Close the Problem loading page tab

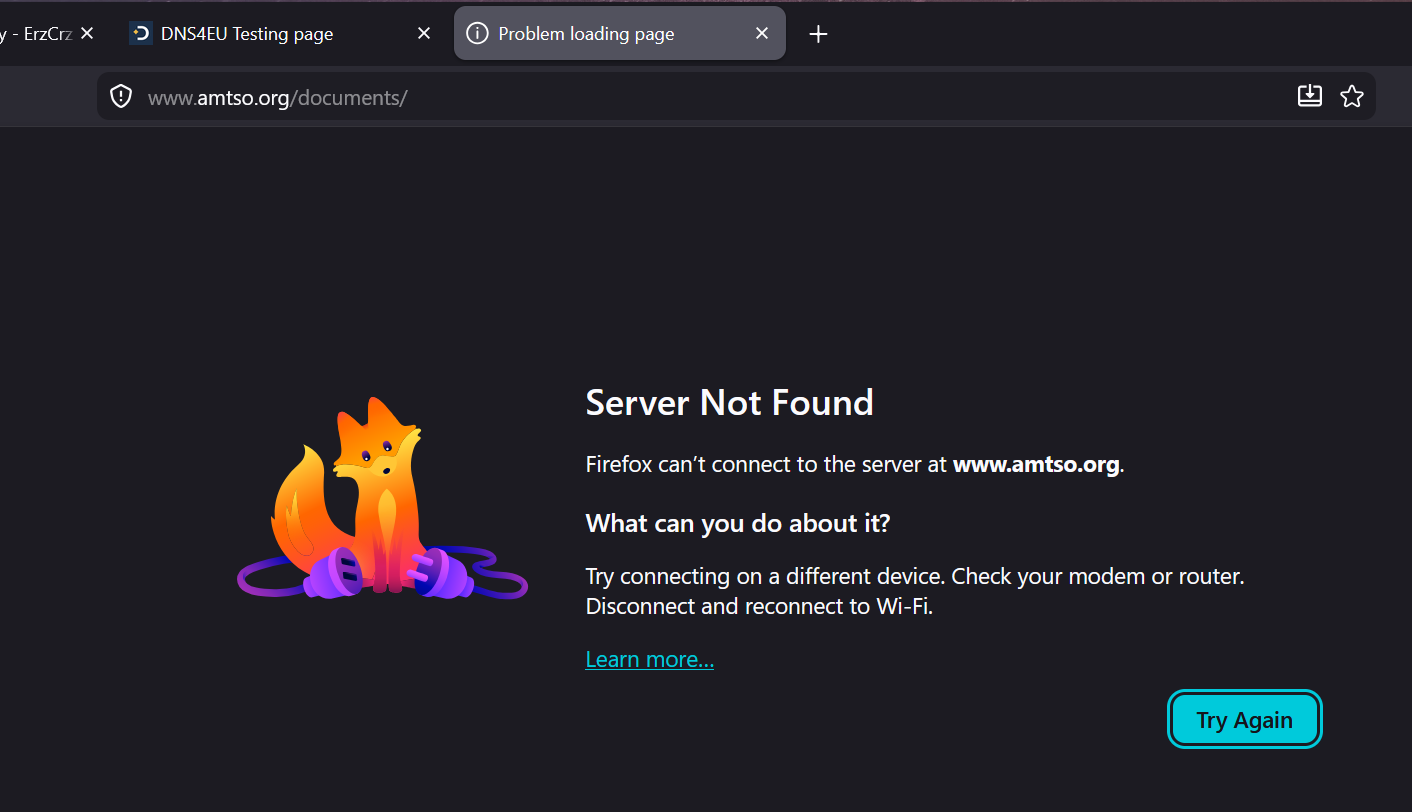(x=762, y=34)
